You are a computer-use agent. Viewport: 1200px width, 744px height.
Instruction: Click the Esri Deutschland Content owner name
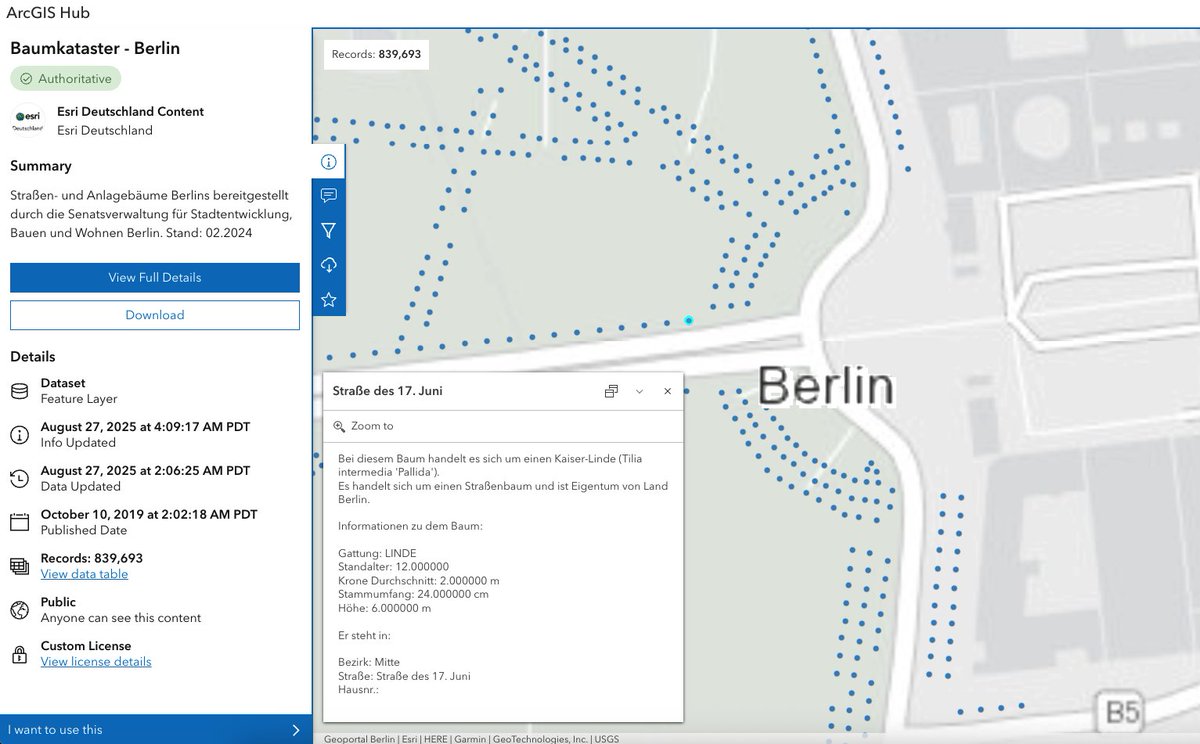click(130, 112)
